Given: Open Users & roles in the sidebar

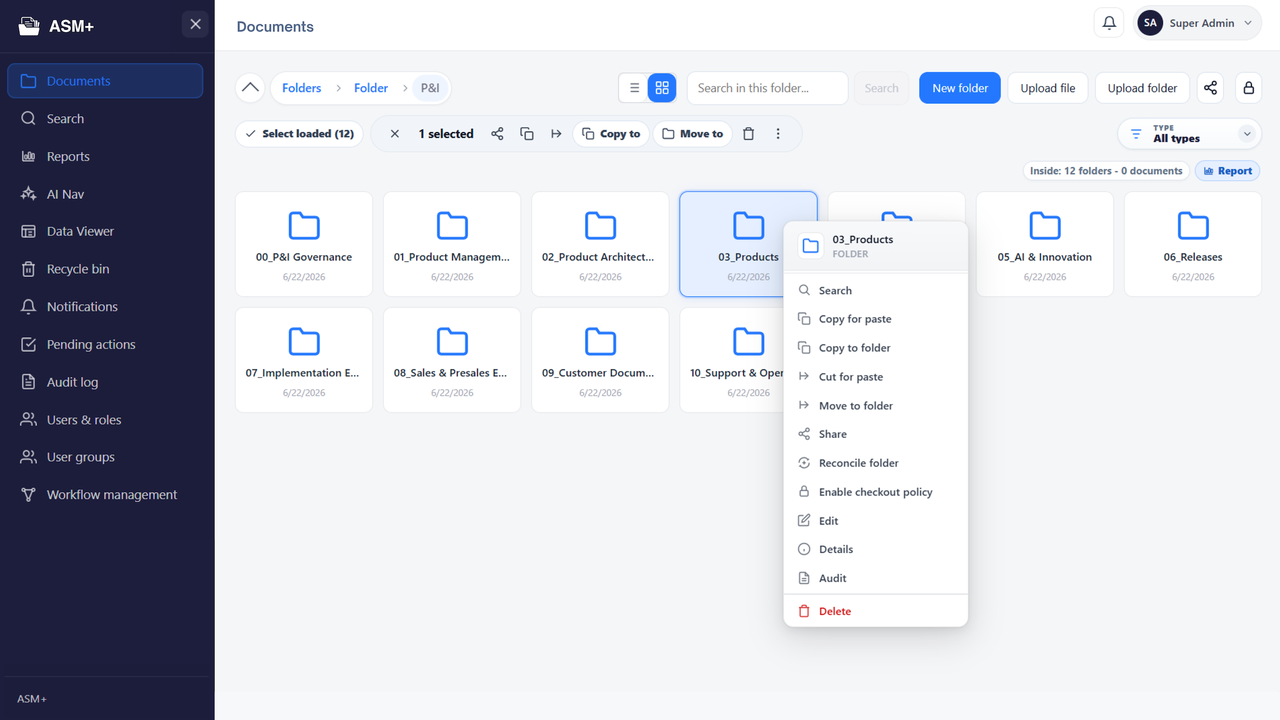Looking at the screenshot, I should (105, 420).
